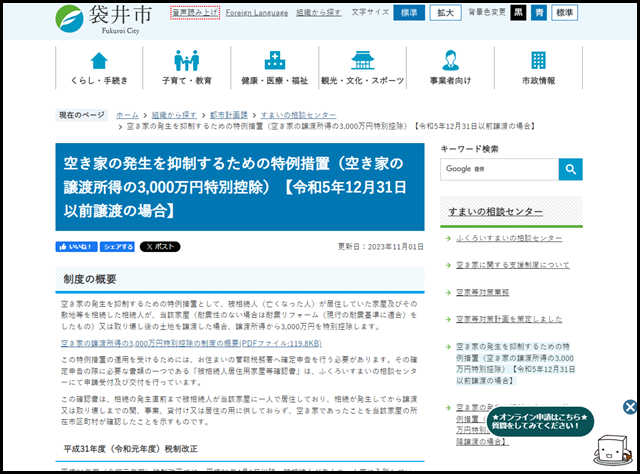640x474 pixels.
Task: Open すまいの相談センター breadcrumb link
Action: [298, 115]
